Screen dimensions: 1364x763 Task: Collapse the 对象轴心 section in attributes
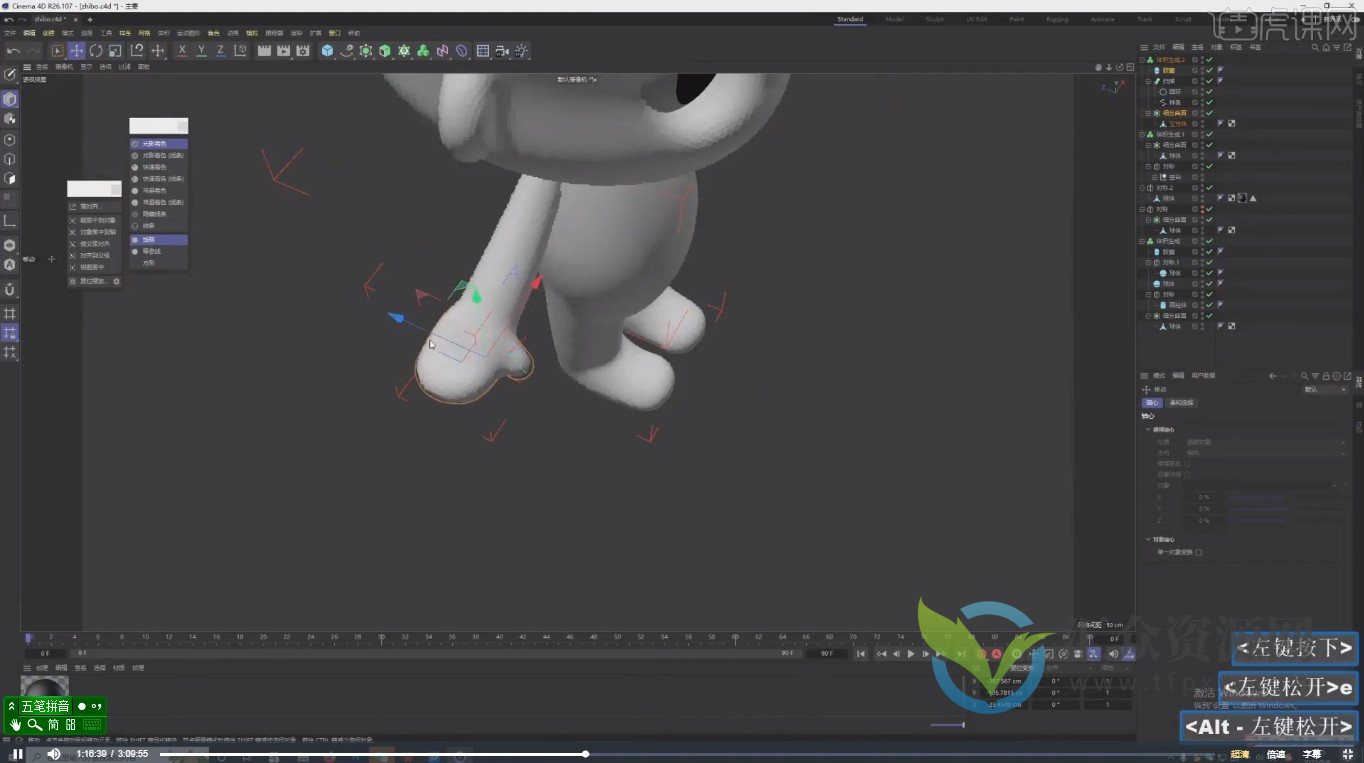point(1148,539)
